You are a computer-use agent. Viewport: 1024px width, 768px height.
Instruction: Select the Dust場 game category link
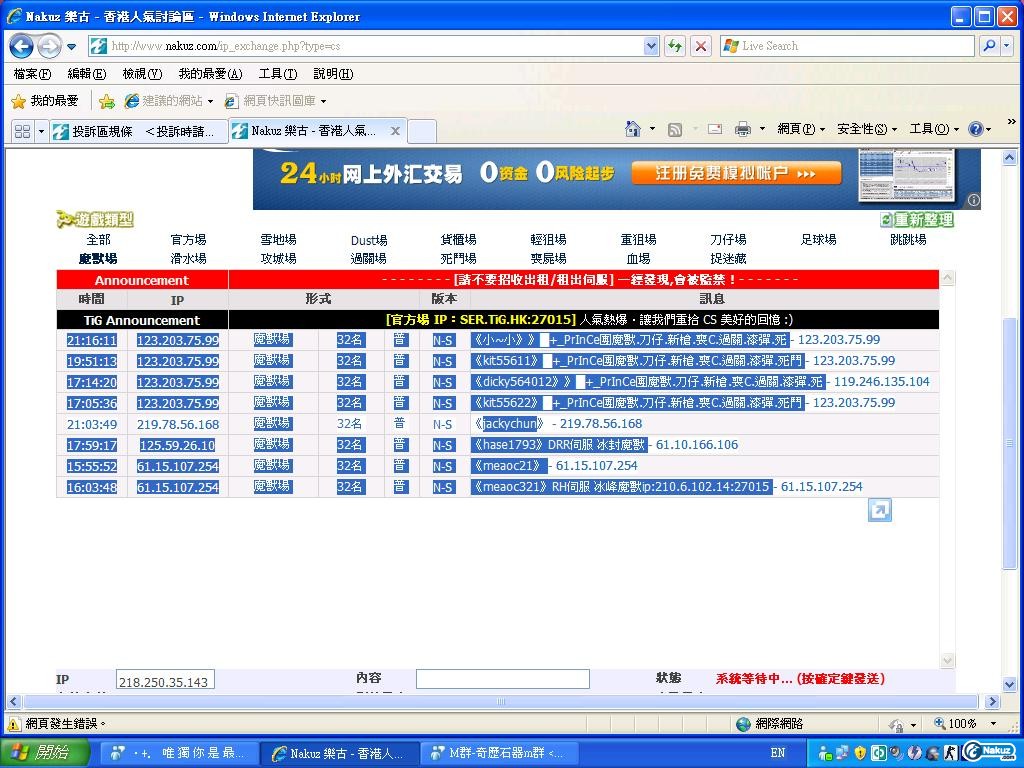pos(368,240)
